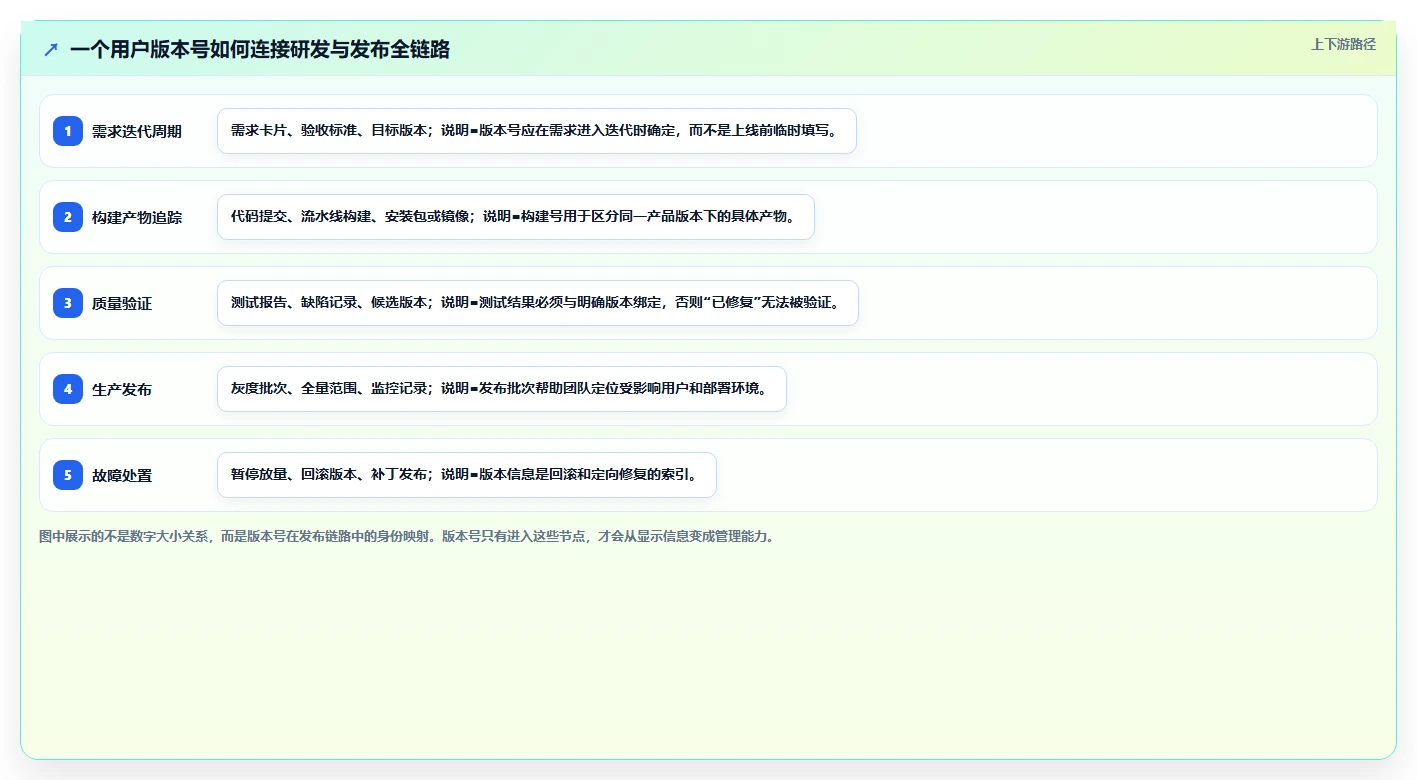The width and height of the screenshot is (1417, 780).
Task: Click the footnote starting 图中展示的不是数字大小关系
Action: (x=407, y=536)
